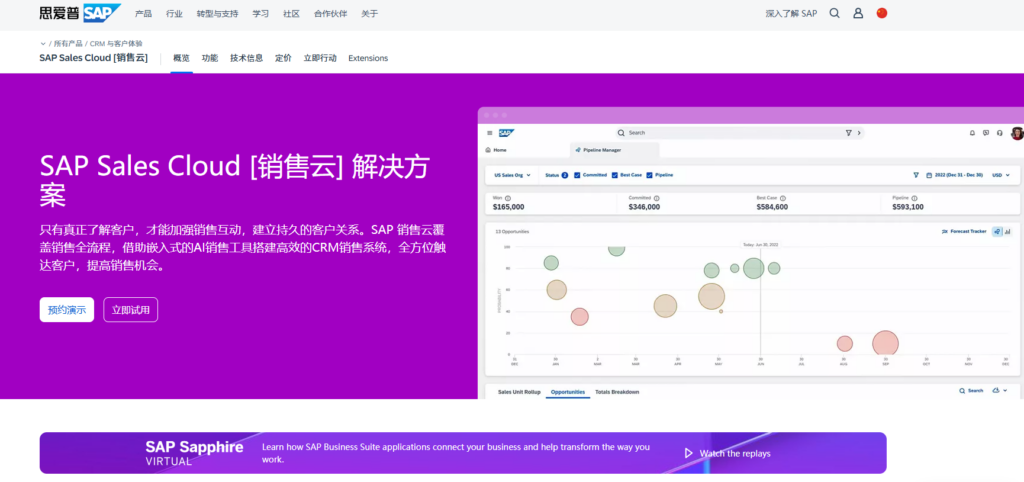The height and width of the screenshot is (482, 1024).
Task: Click the filter funnel in the dashboard search bar
Action: 848,133
